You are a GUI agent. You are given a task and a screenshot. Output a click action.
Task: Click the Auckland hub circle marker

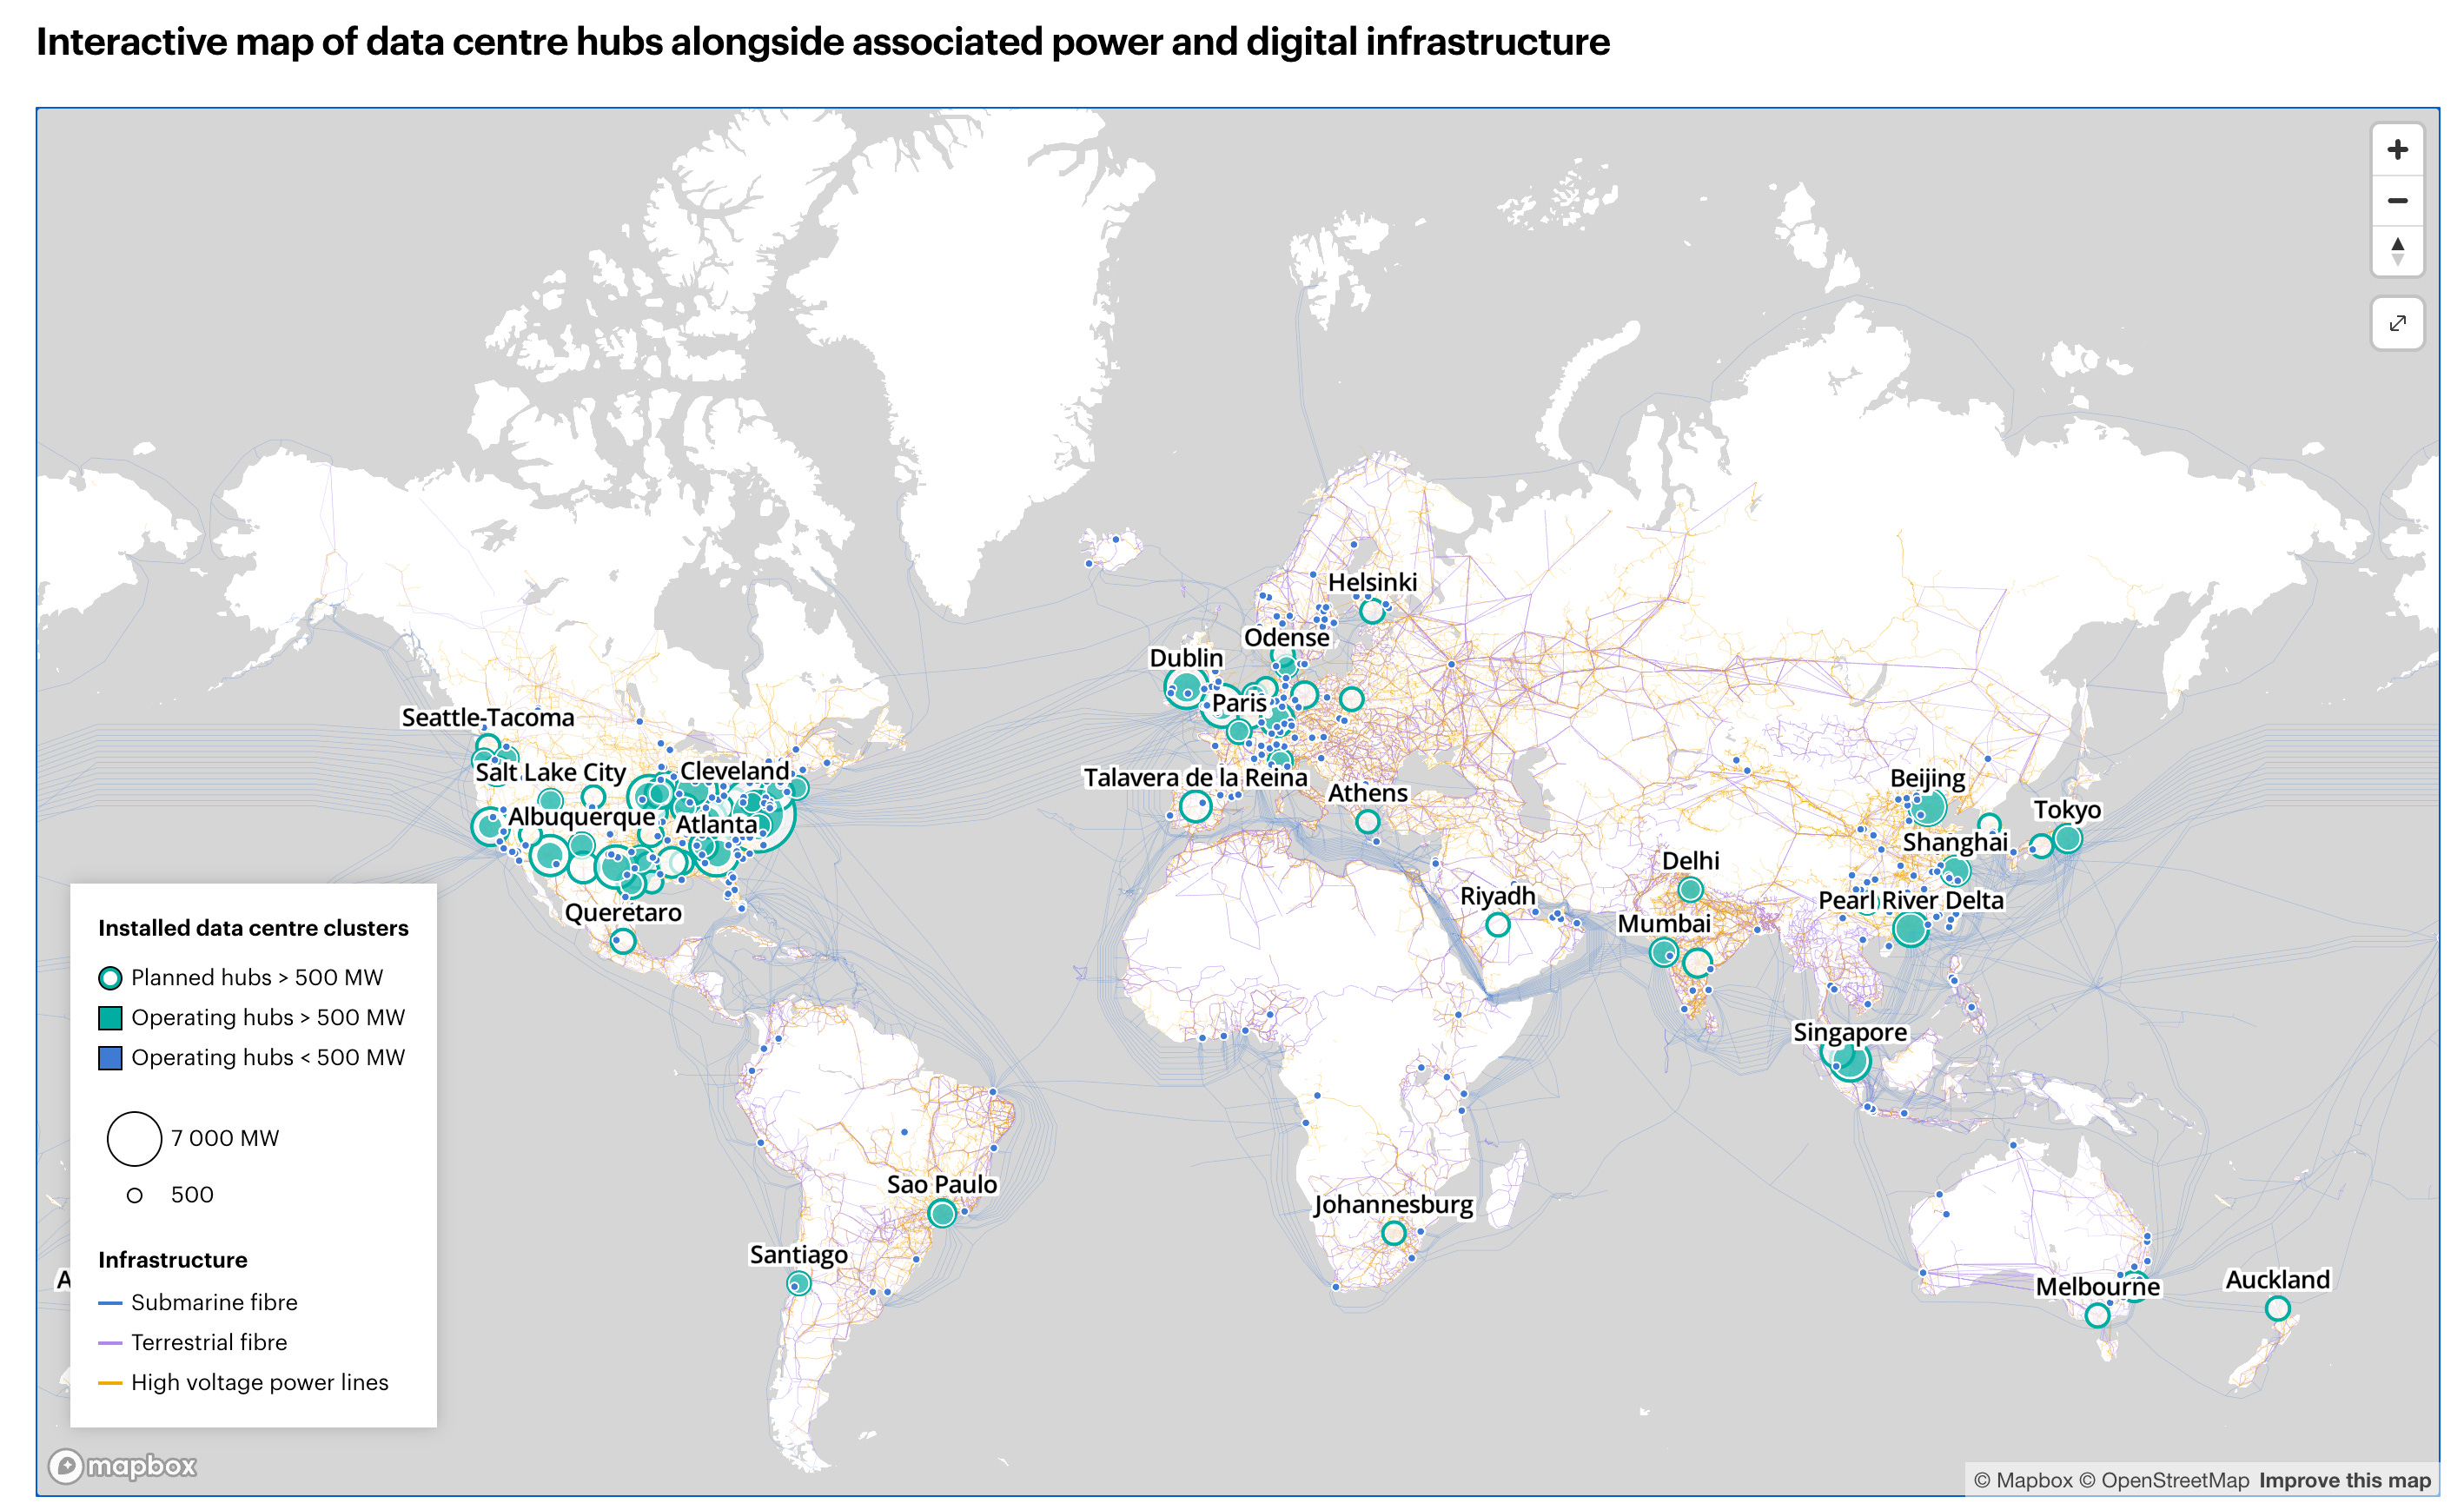(2277, 1308)
